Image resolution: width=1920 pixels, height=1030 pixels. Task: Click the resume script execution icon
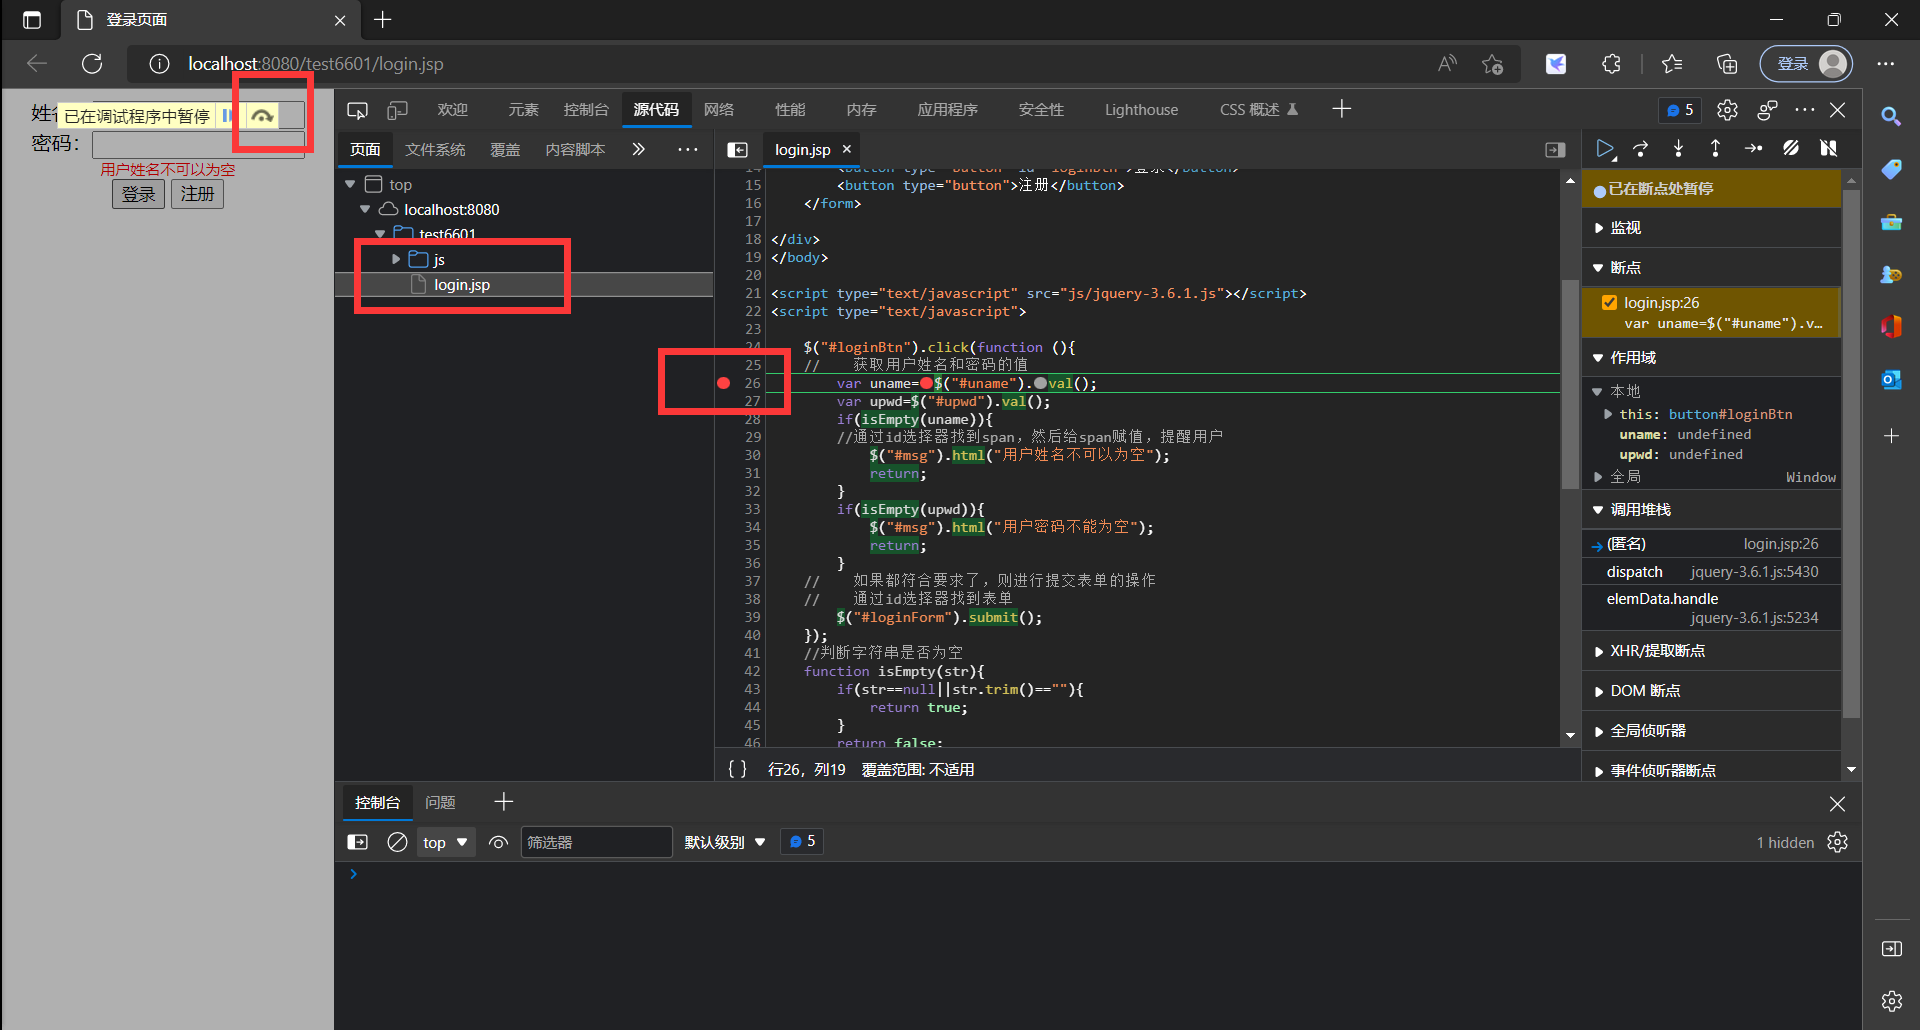click(x=1604, y=149)
